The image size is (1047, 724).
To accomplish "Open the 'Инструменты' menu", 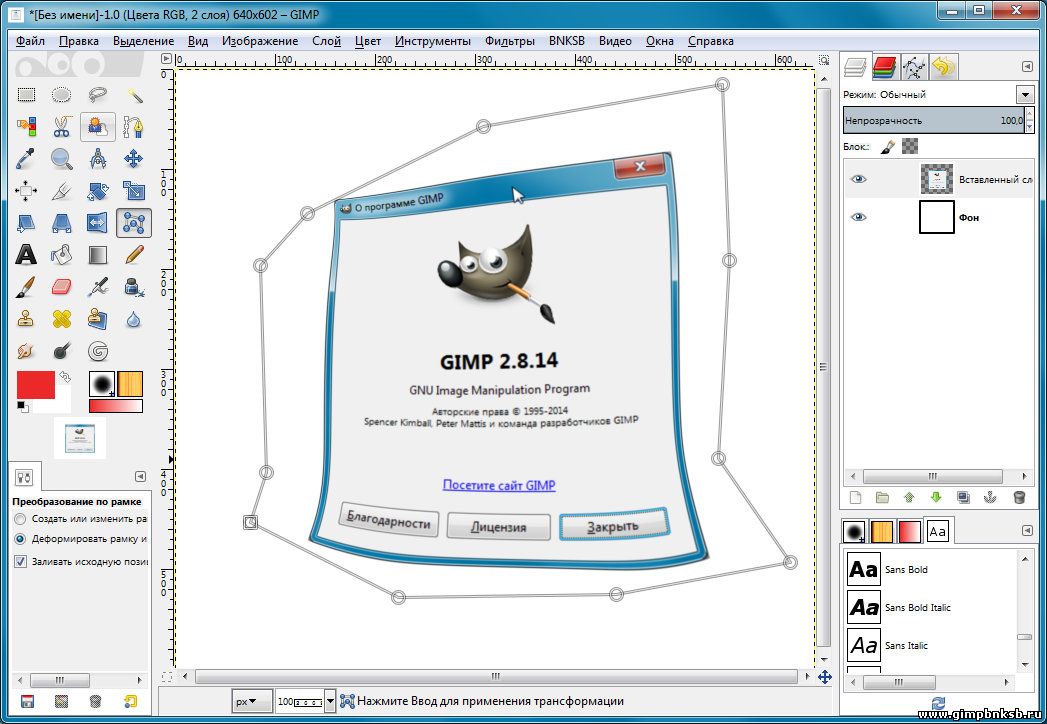I will click(433, 41).
